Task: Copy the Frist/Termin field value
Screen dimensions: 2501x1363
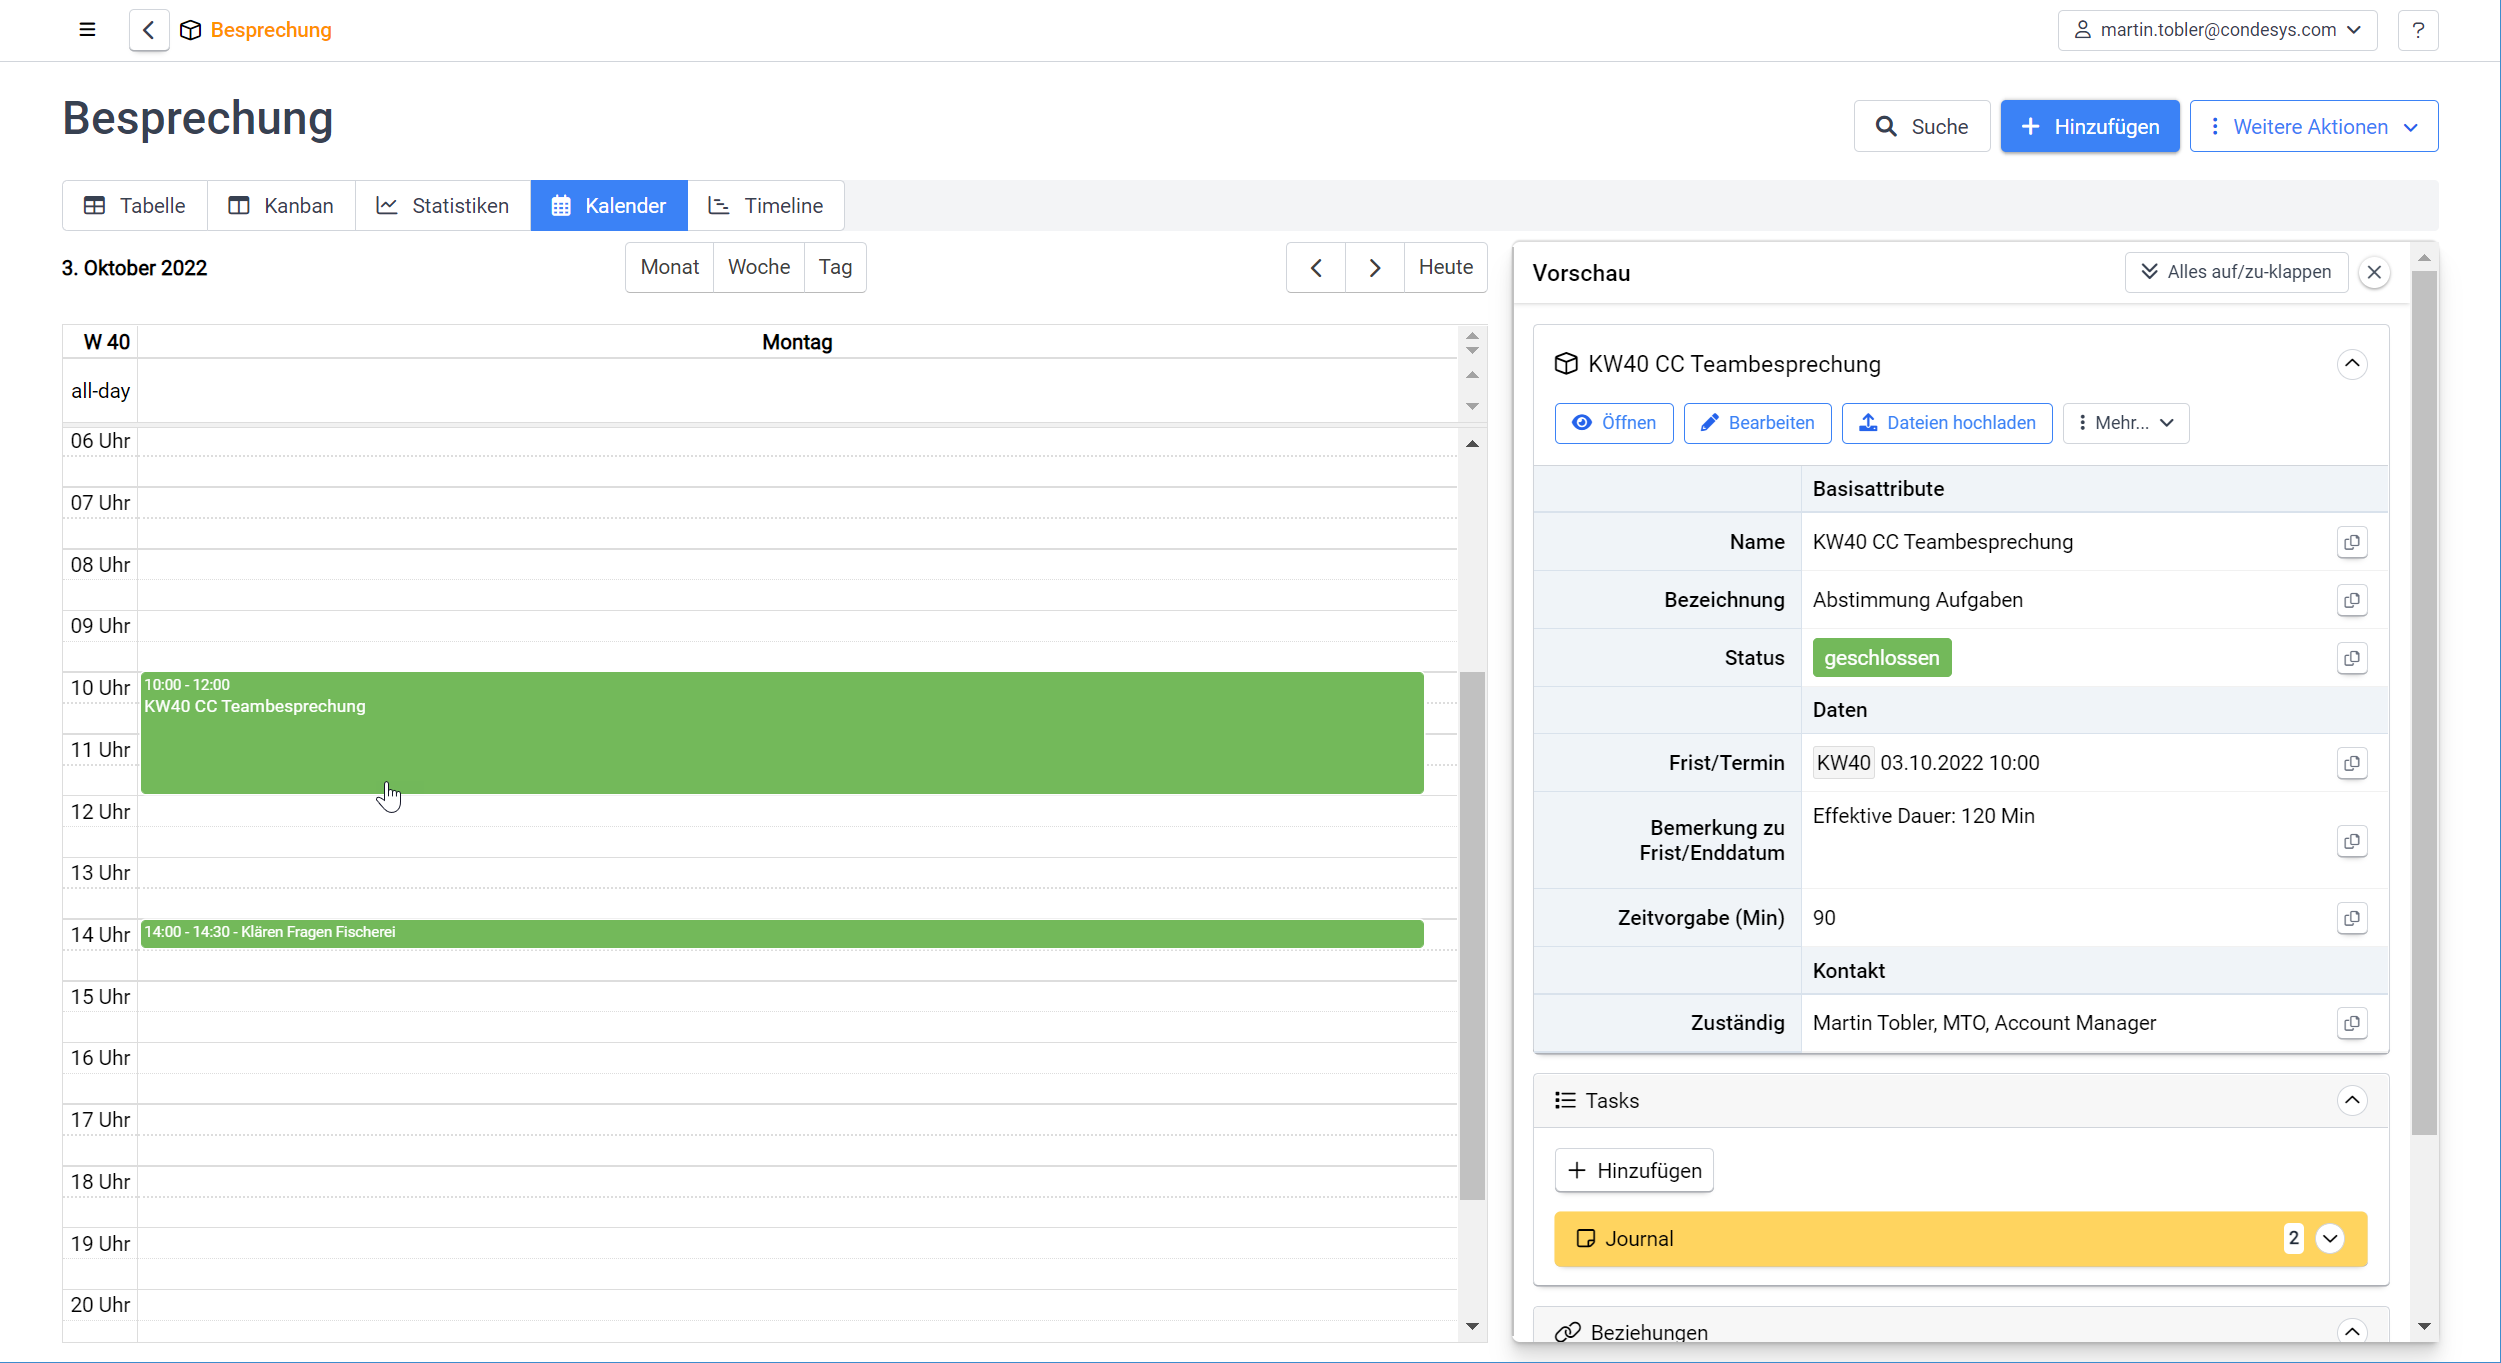Action: click(x=2352, y=763)
